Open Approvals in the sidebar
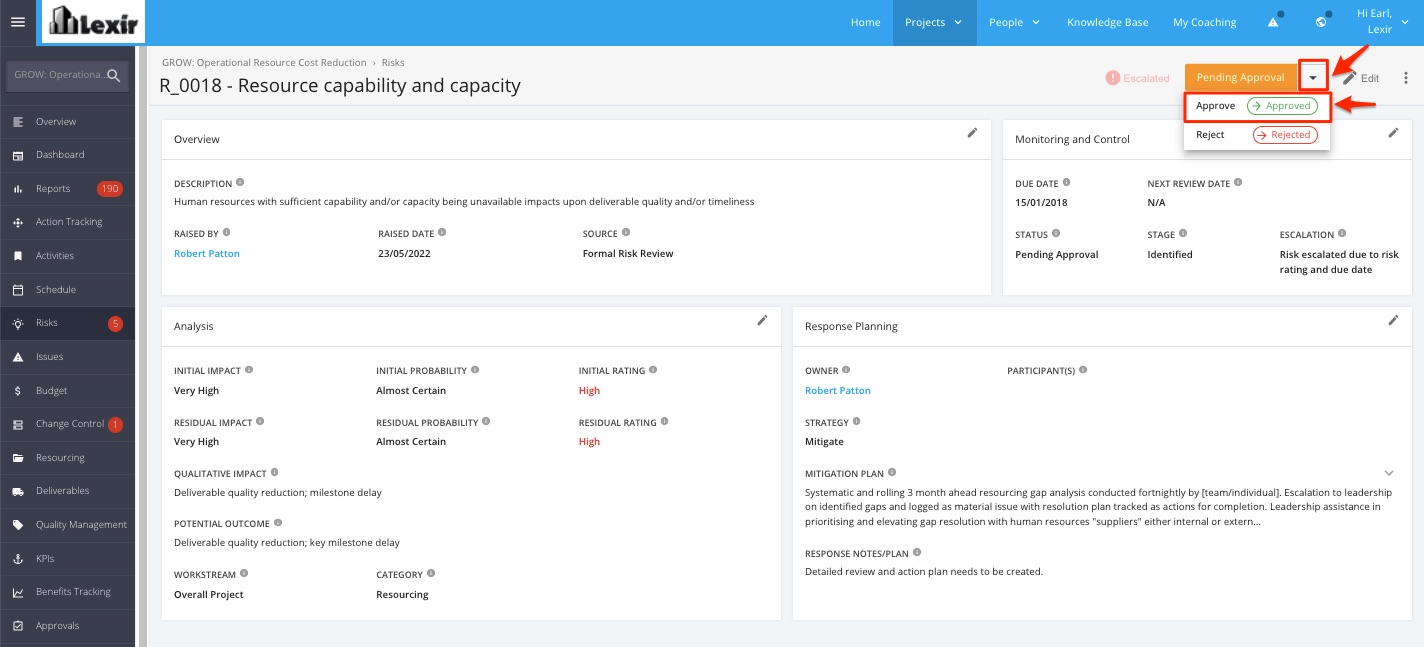 [67, 626]
